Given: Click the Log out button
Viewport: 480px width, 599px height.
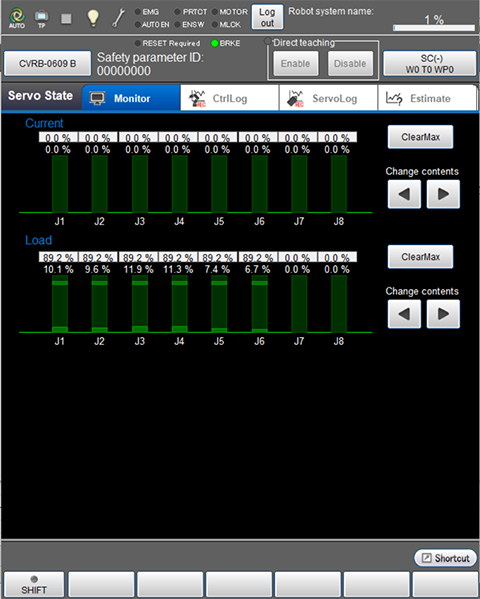Looking at the screenshot, I should tap(267, 17).
